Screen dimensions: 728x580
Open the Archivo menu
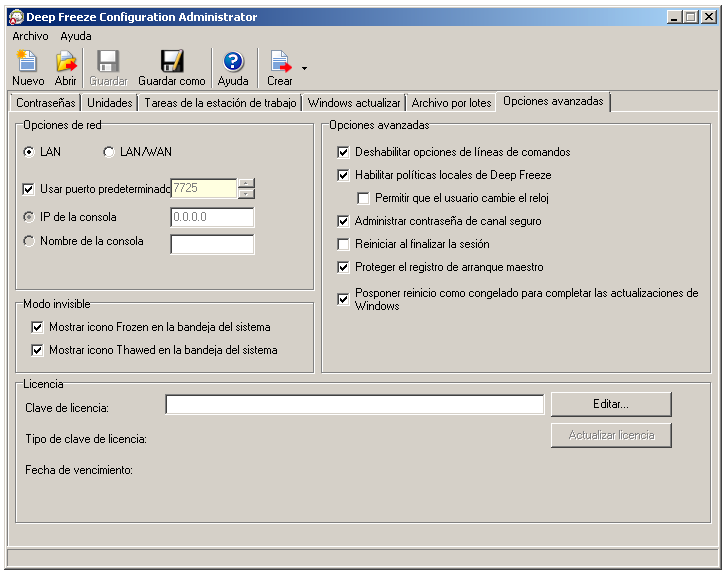pyautogui.click(x=30, y=36)
